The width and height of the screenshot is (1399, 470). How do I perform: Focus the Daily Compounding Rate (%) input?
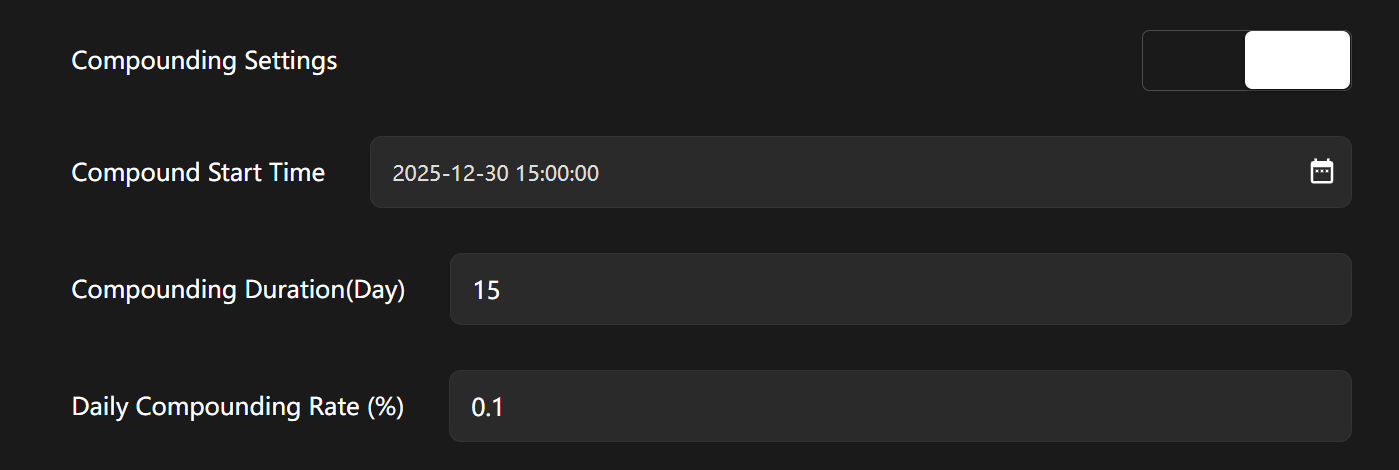click(900, 406)
